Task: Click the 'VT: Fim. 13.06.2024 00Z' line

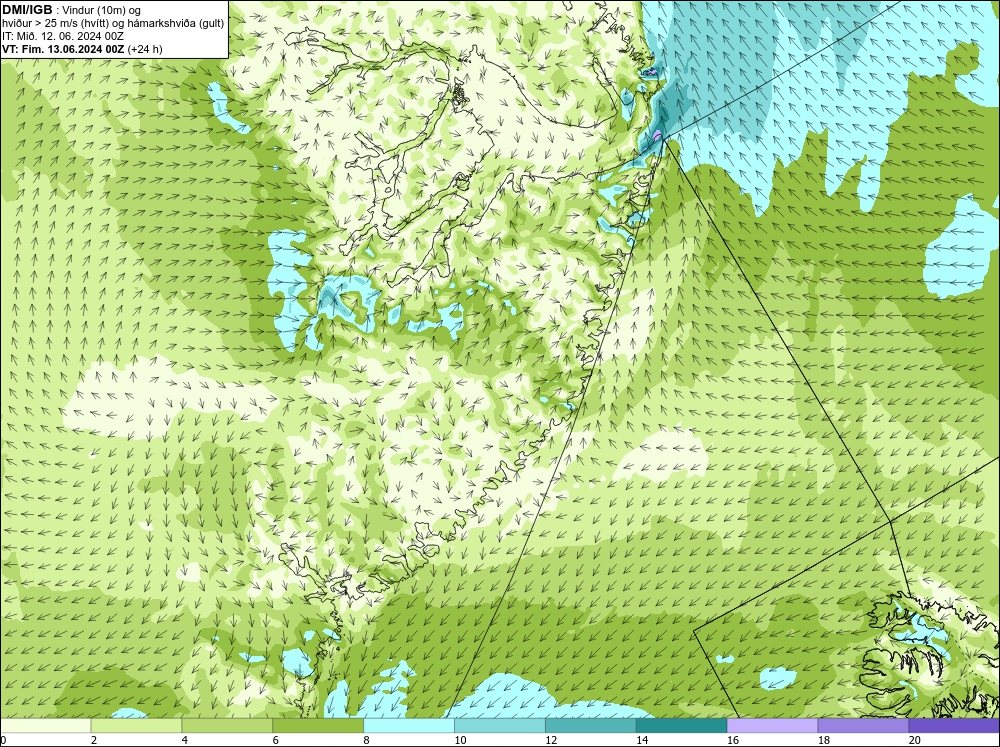Action: [82, 49]
